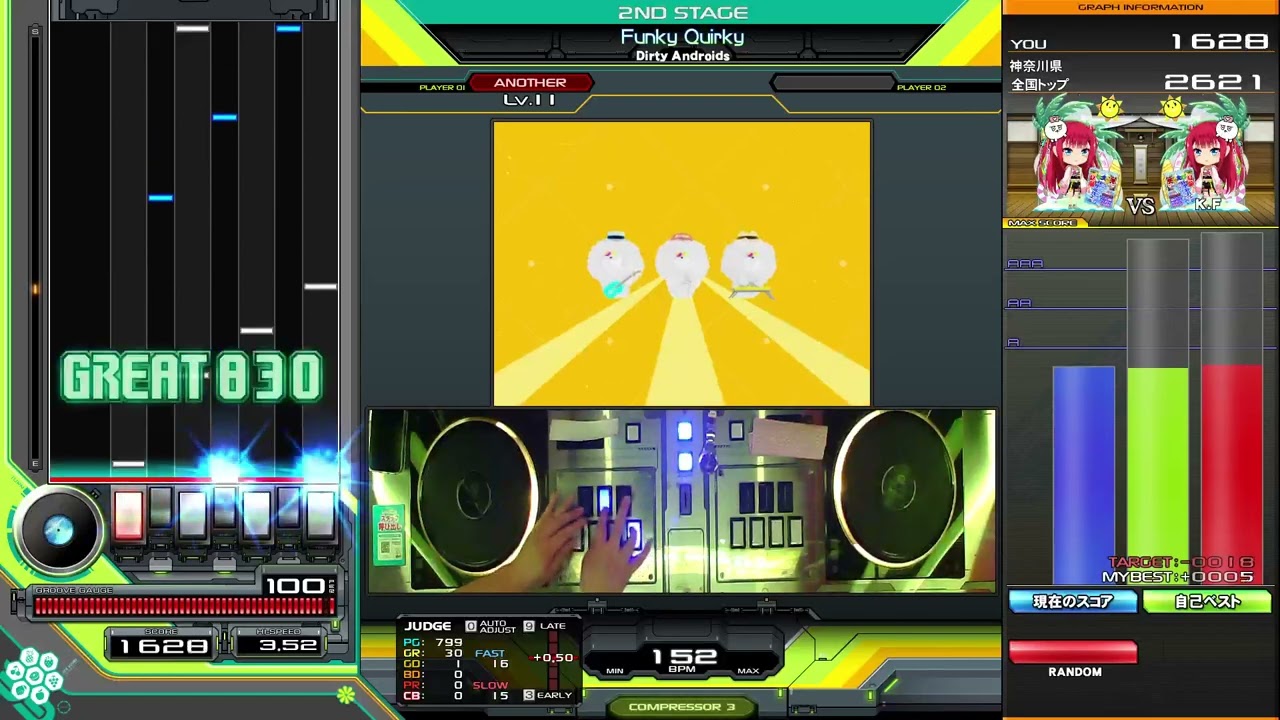Click the MYBEST:+0005 difference text
Screen dimensions: 1280x720
tap(1178, 577)
